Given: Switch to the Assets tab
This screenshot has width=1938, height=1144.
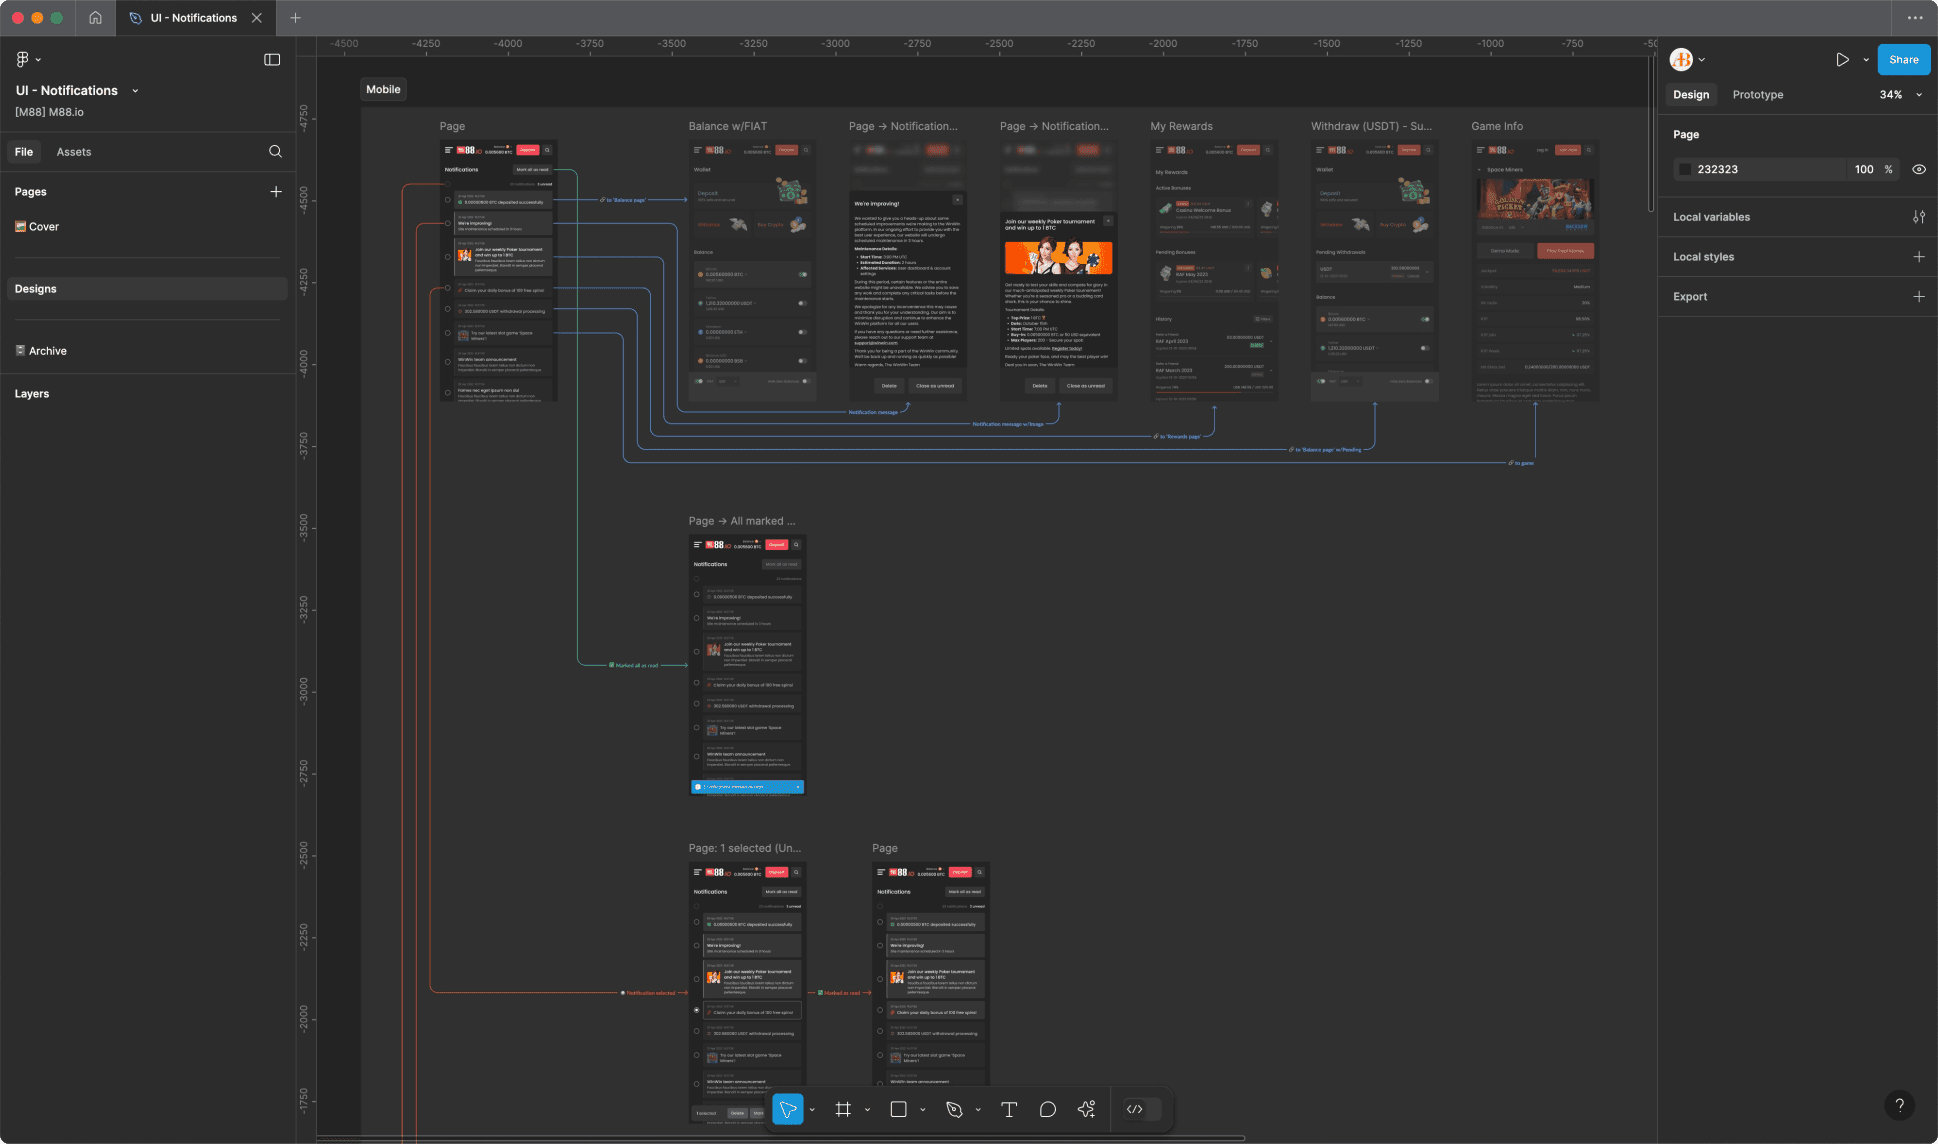Looking at the screenshot, I should pyautogui.click(x=74, y=151).
